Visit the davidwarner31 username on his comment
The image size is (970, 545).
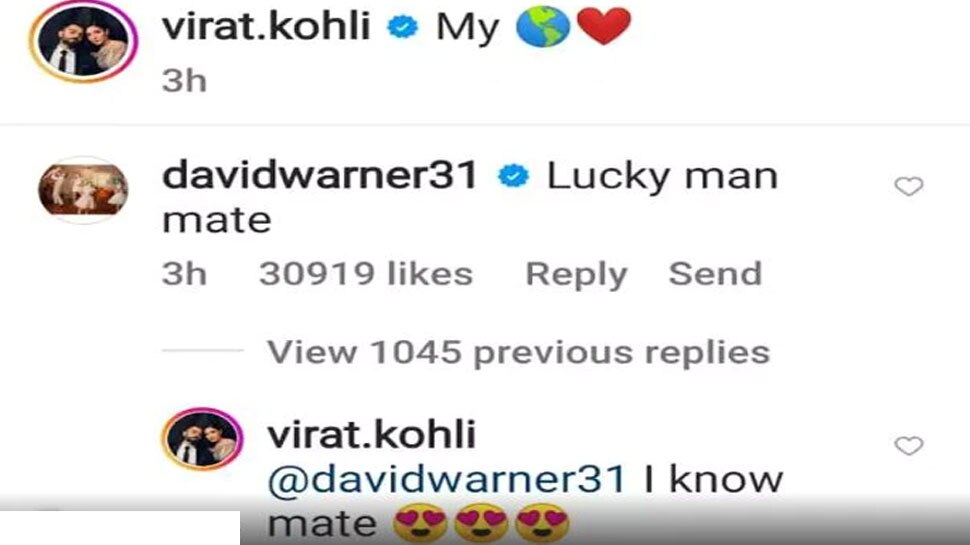pos(320,175)
